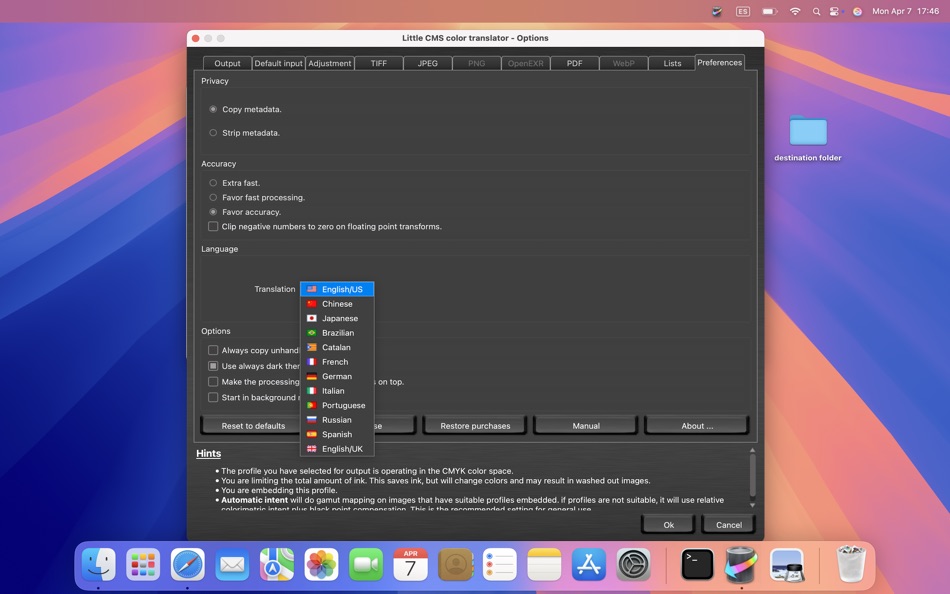
Task: Select Catalan in language list
Action: [x=337, y=347]
